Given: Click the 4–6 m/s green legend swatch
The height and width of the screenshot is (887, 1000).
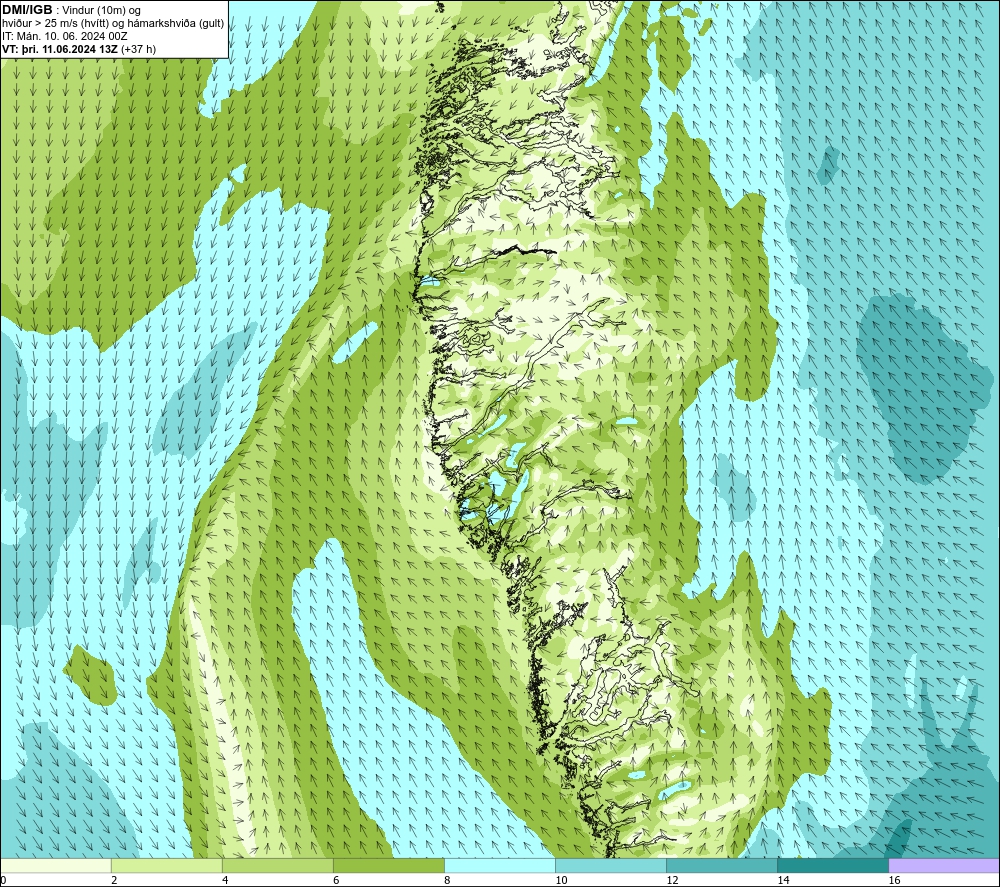Looking at the screenshot, I should pyautogui.click(x=277, y=865).
